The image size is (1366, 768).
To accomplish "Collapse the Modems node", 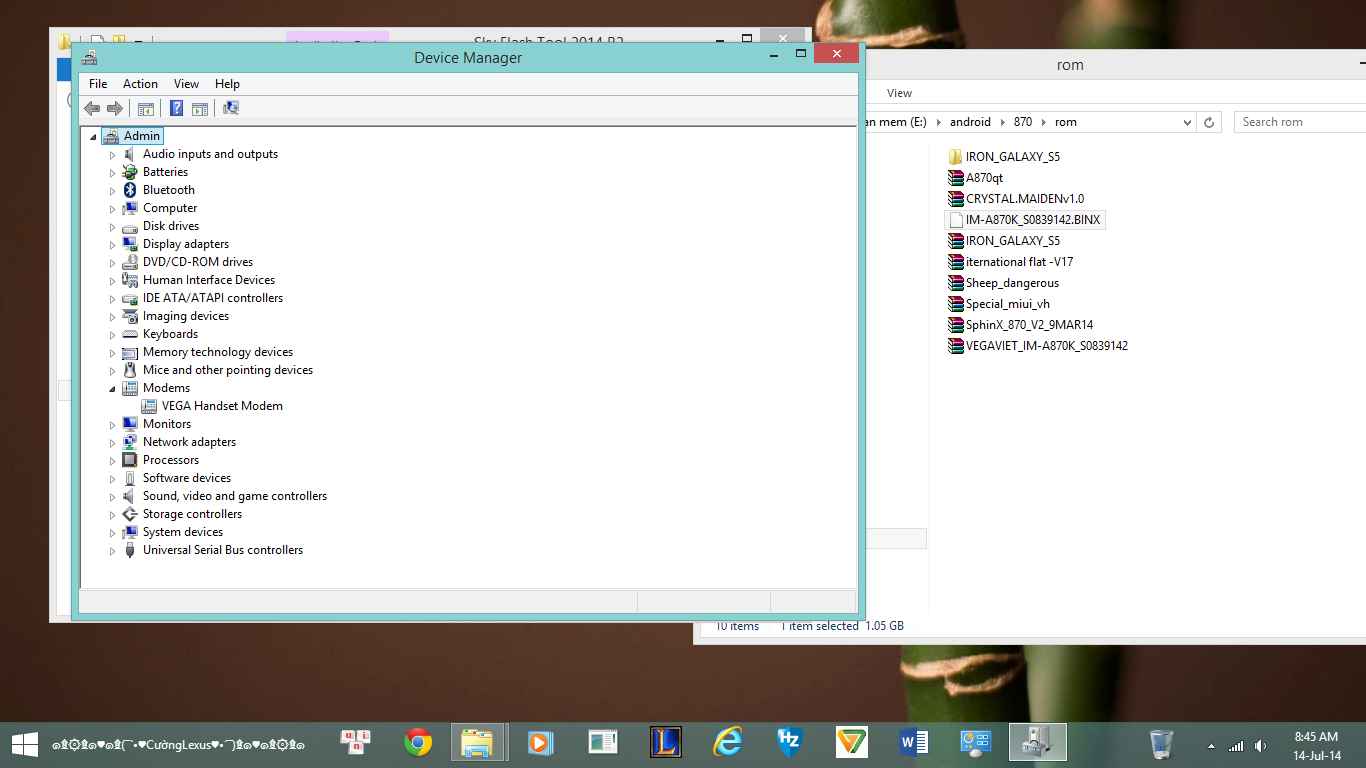I will pos(112,389).
